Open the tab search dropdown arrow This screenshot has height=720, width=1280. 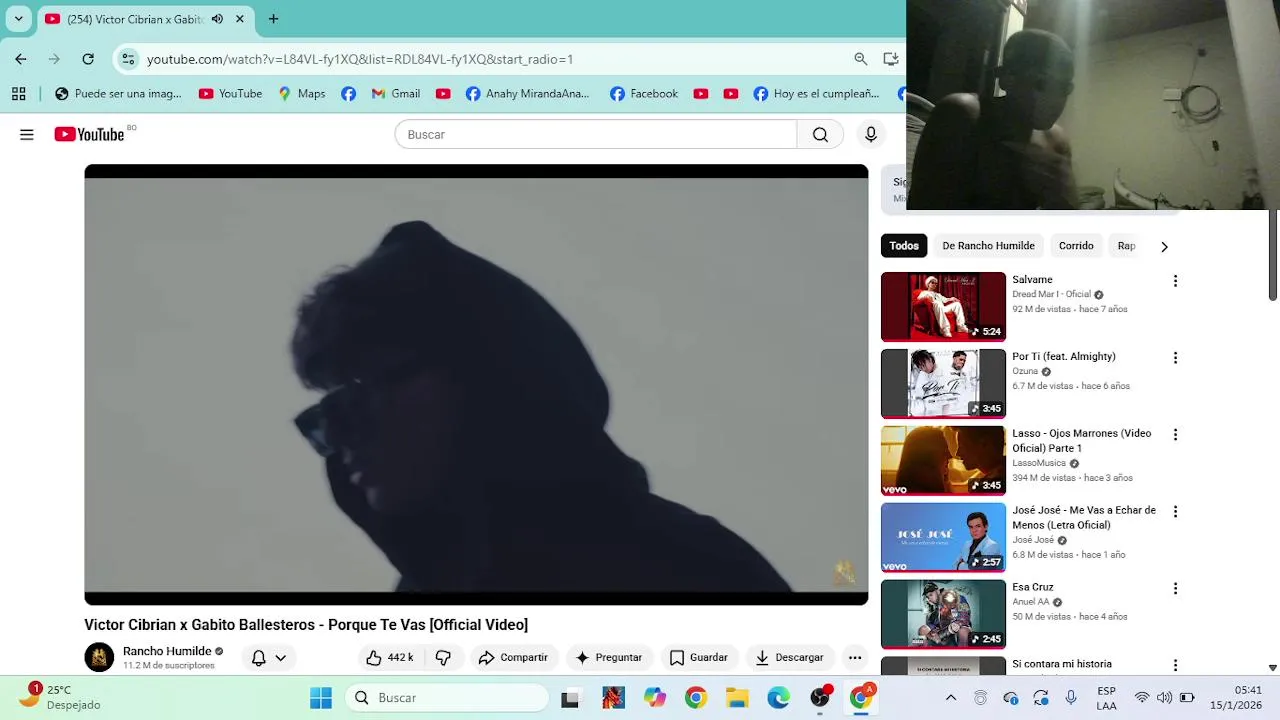pyautogui.click(x=18, y=19)
